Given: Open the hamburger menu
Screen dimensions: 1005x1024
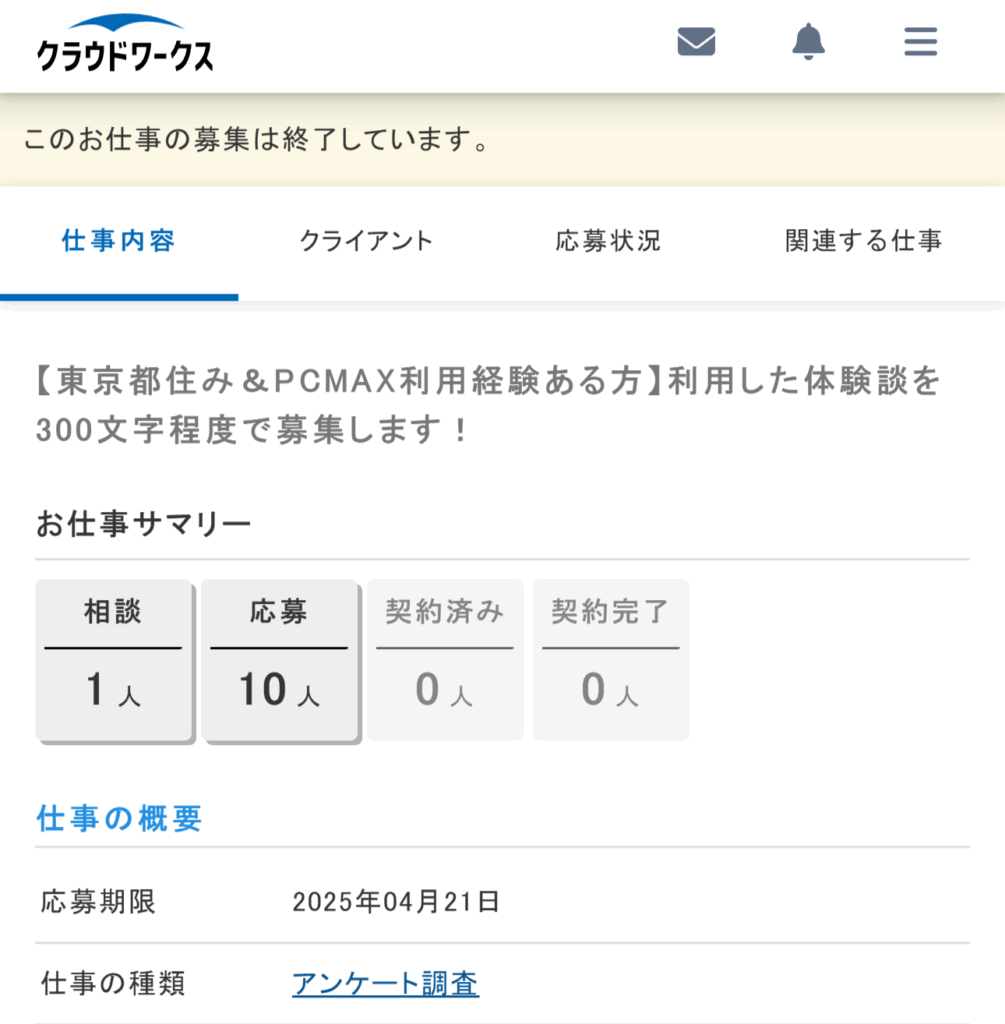Looking at the screenshot, I should pyautogui.click(x=921, y=42).
